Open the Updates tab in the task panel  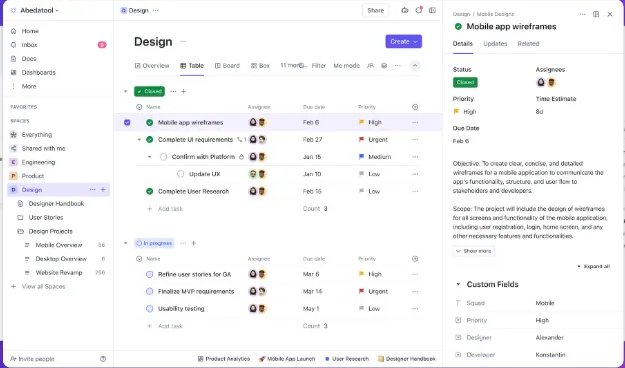pos(495,44)
